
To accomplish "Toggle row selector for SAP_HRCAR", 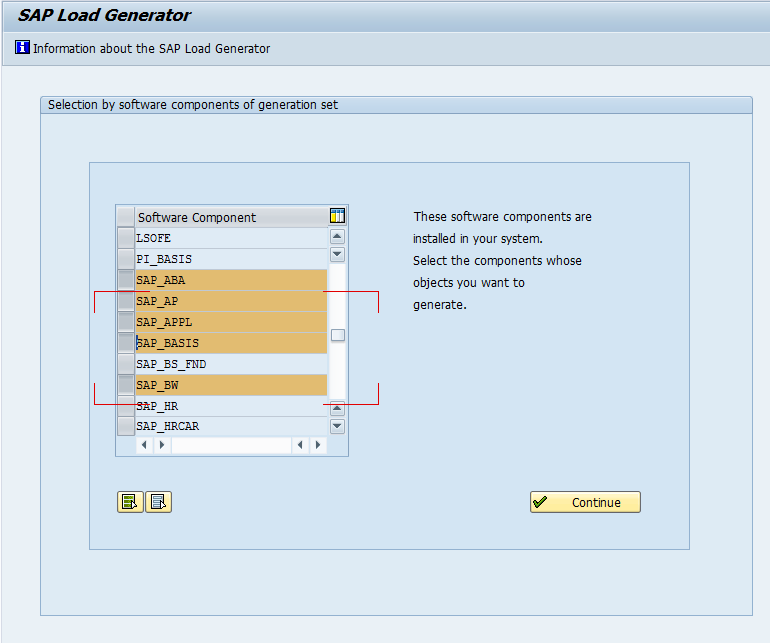I will click(126, 426).
